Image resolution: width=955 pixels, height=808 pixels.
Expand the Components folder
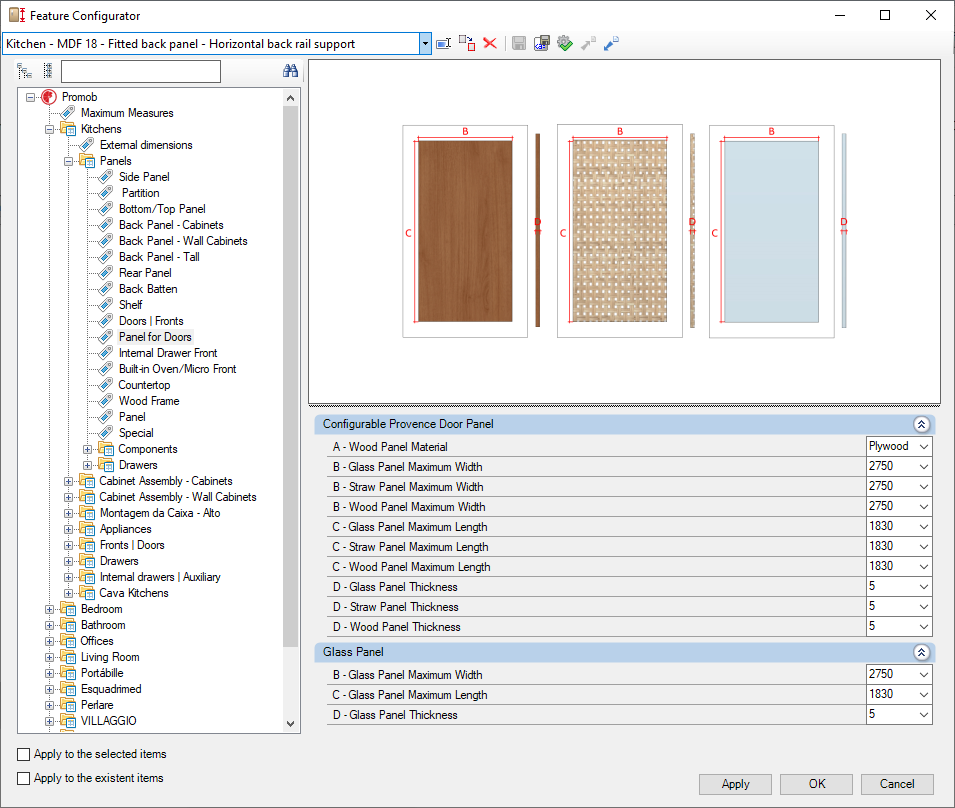click(x=87, y=449)
